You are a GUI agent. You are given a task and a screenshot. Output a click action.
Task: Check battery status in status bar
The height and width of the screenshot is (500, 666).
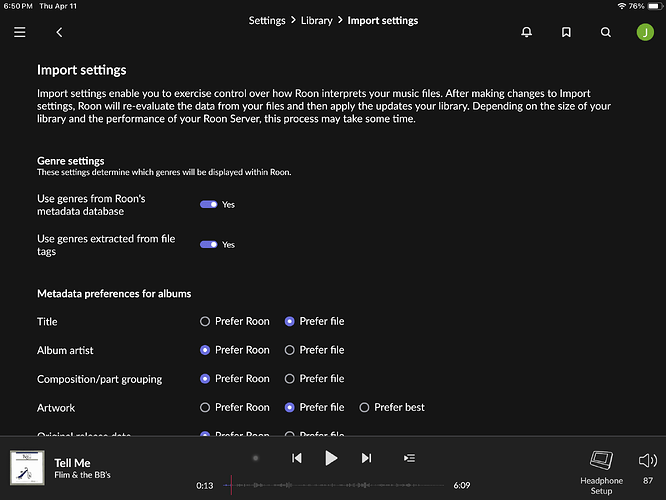(655, 6)
